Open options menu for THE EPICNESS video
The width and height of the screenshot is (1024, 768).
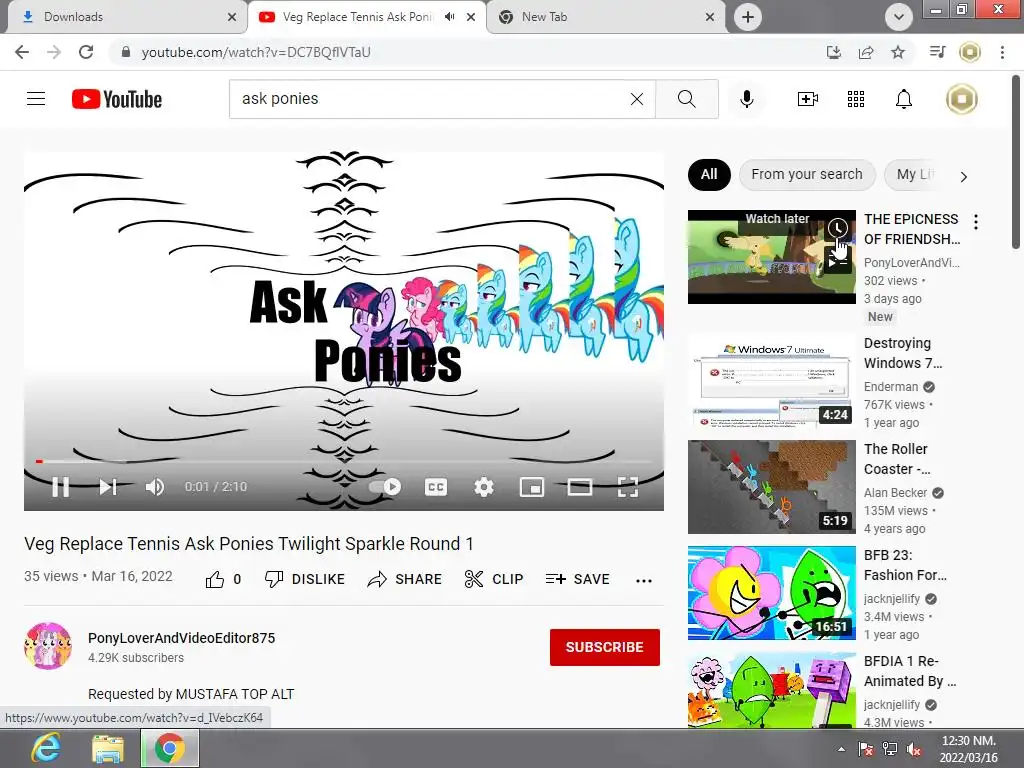pos(976,222)
